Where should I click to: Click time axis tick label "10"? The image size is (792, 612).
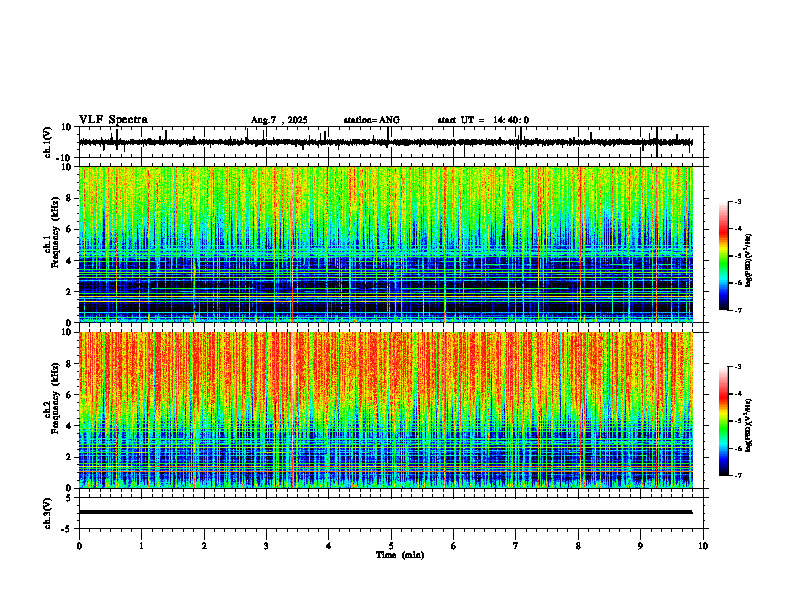coord(703,546)
